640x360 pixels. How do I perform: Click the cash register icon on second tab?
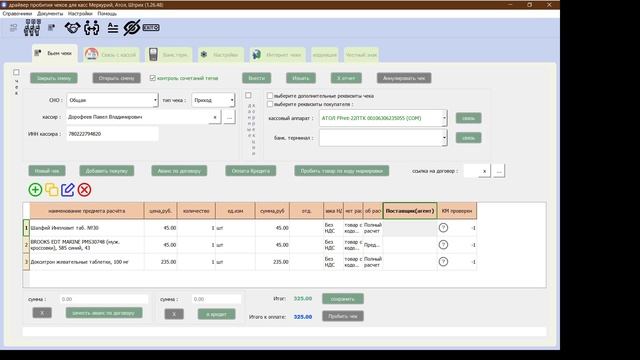pyautogui.click(x=91, y=54)
